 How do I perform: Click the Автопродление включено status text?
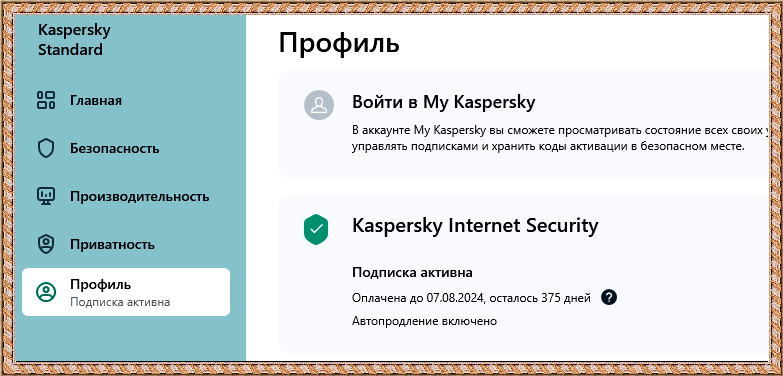[424, 321]
